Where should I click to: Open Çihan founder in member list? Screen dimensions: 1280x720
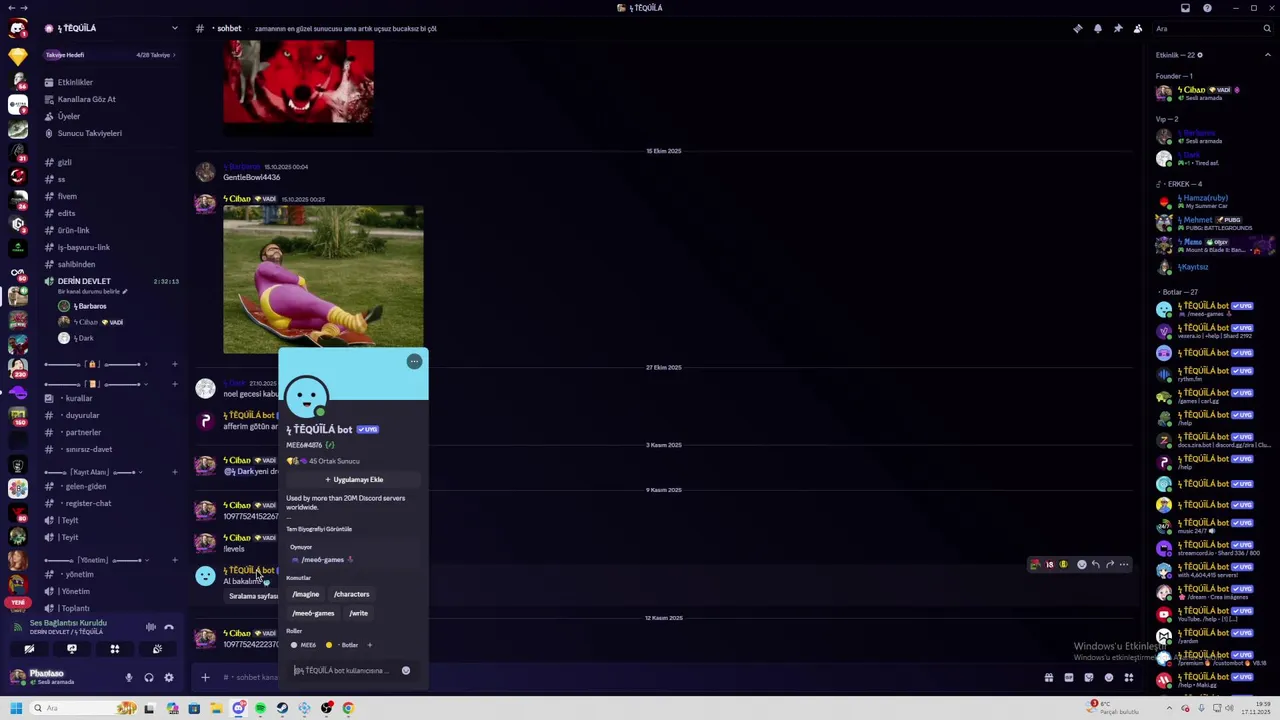pos(1213,93)
